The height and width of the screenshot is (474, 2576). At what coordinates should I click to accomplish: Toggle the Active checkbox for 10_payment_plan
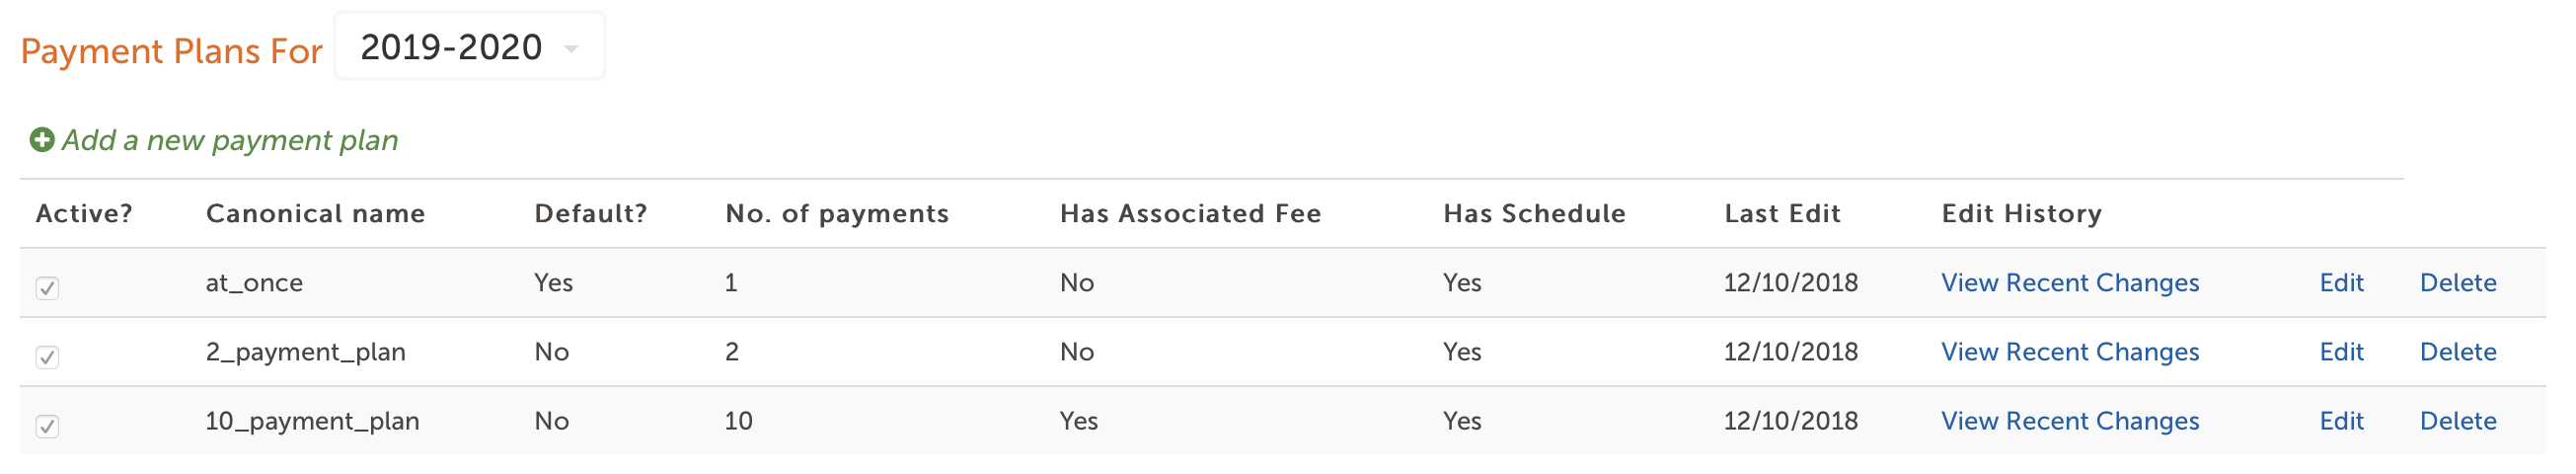coord(47,427)
